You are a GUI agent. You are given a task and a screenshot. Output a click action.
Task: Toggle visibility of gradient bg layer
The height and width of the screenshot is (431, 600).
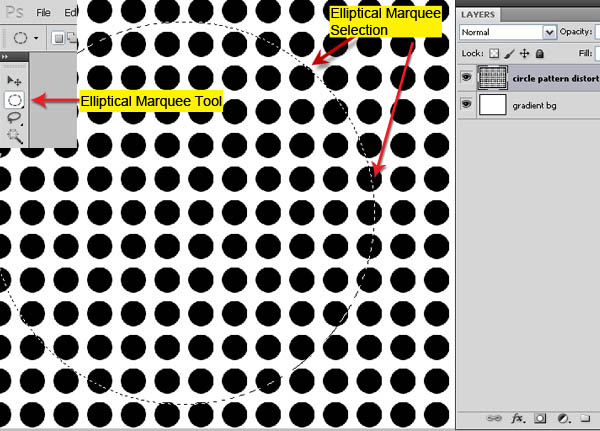(x=467, y=104)
